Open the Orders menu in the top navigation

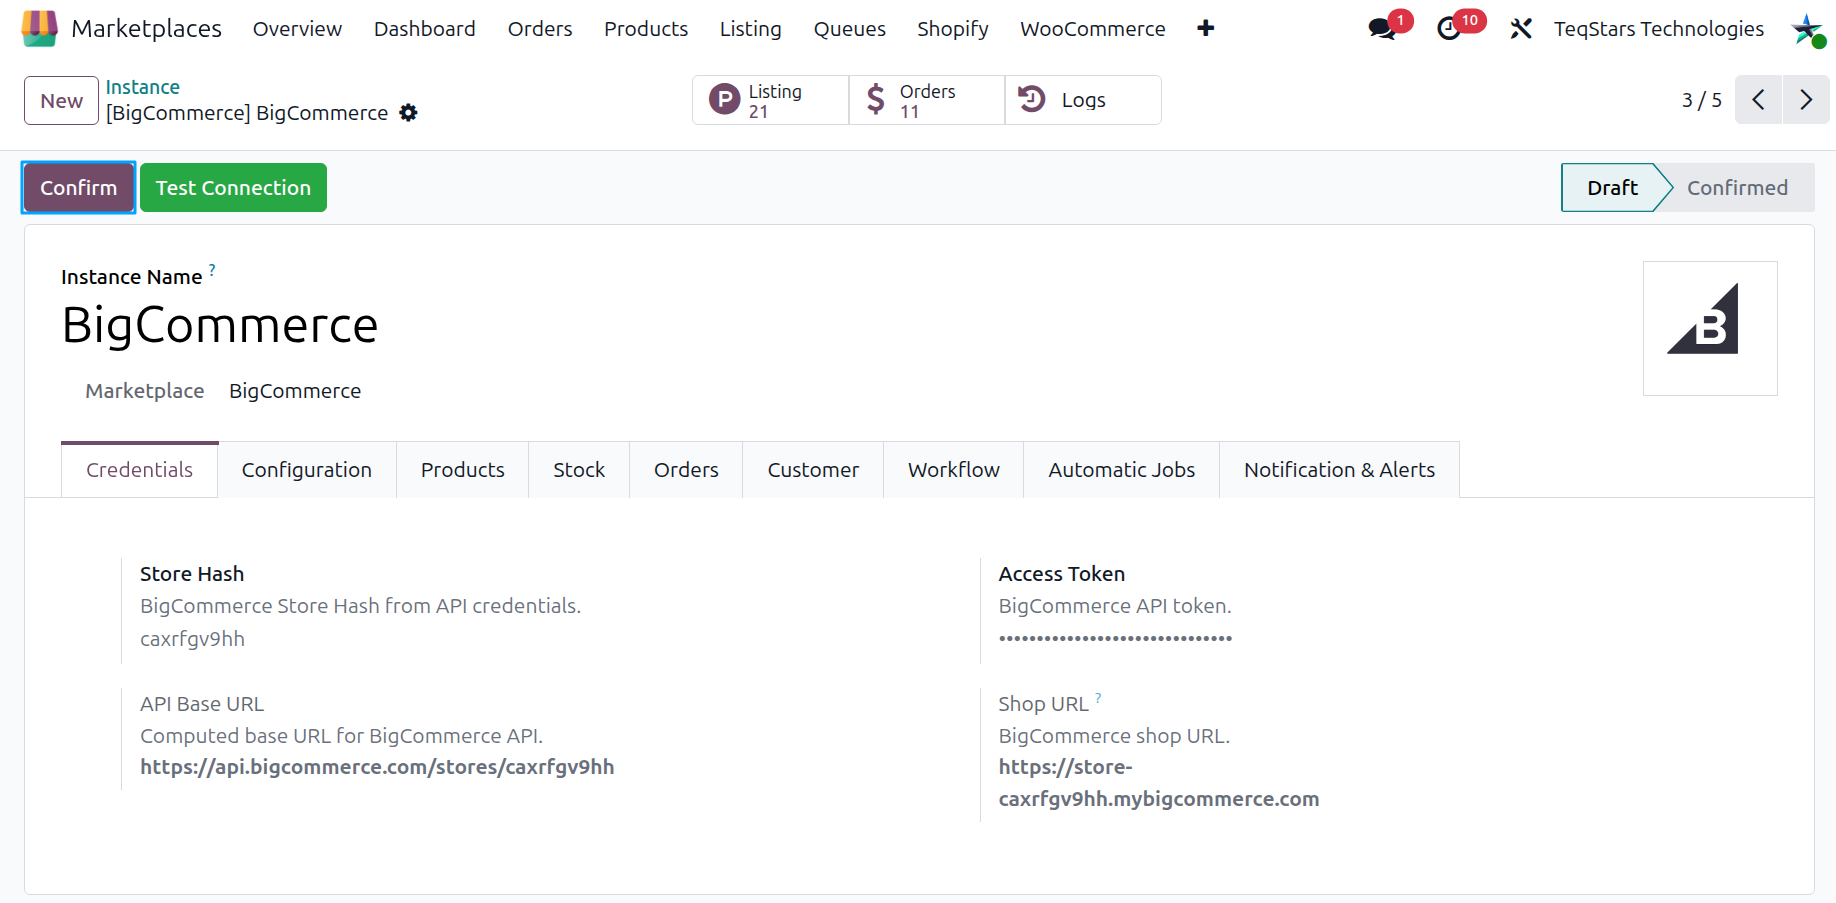coord(540,29)
